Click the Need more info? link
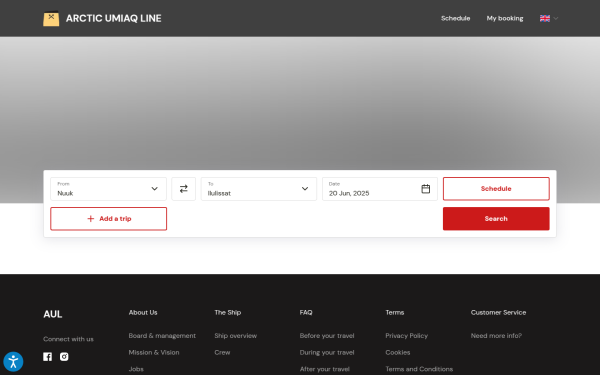Image resolution: width=600 pixels, height=375 pixels. coord(496,336)
